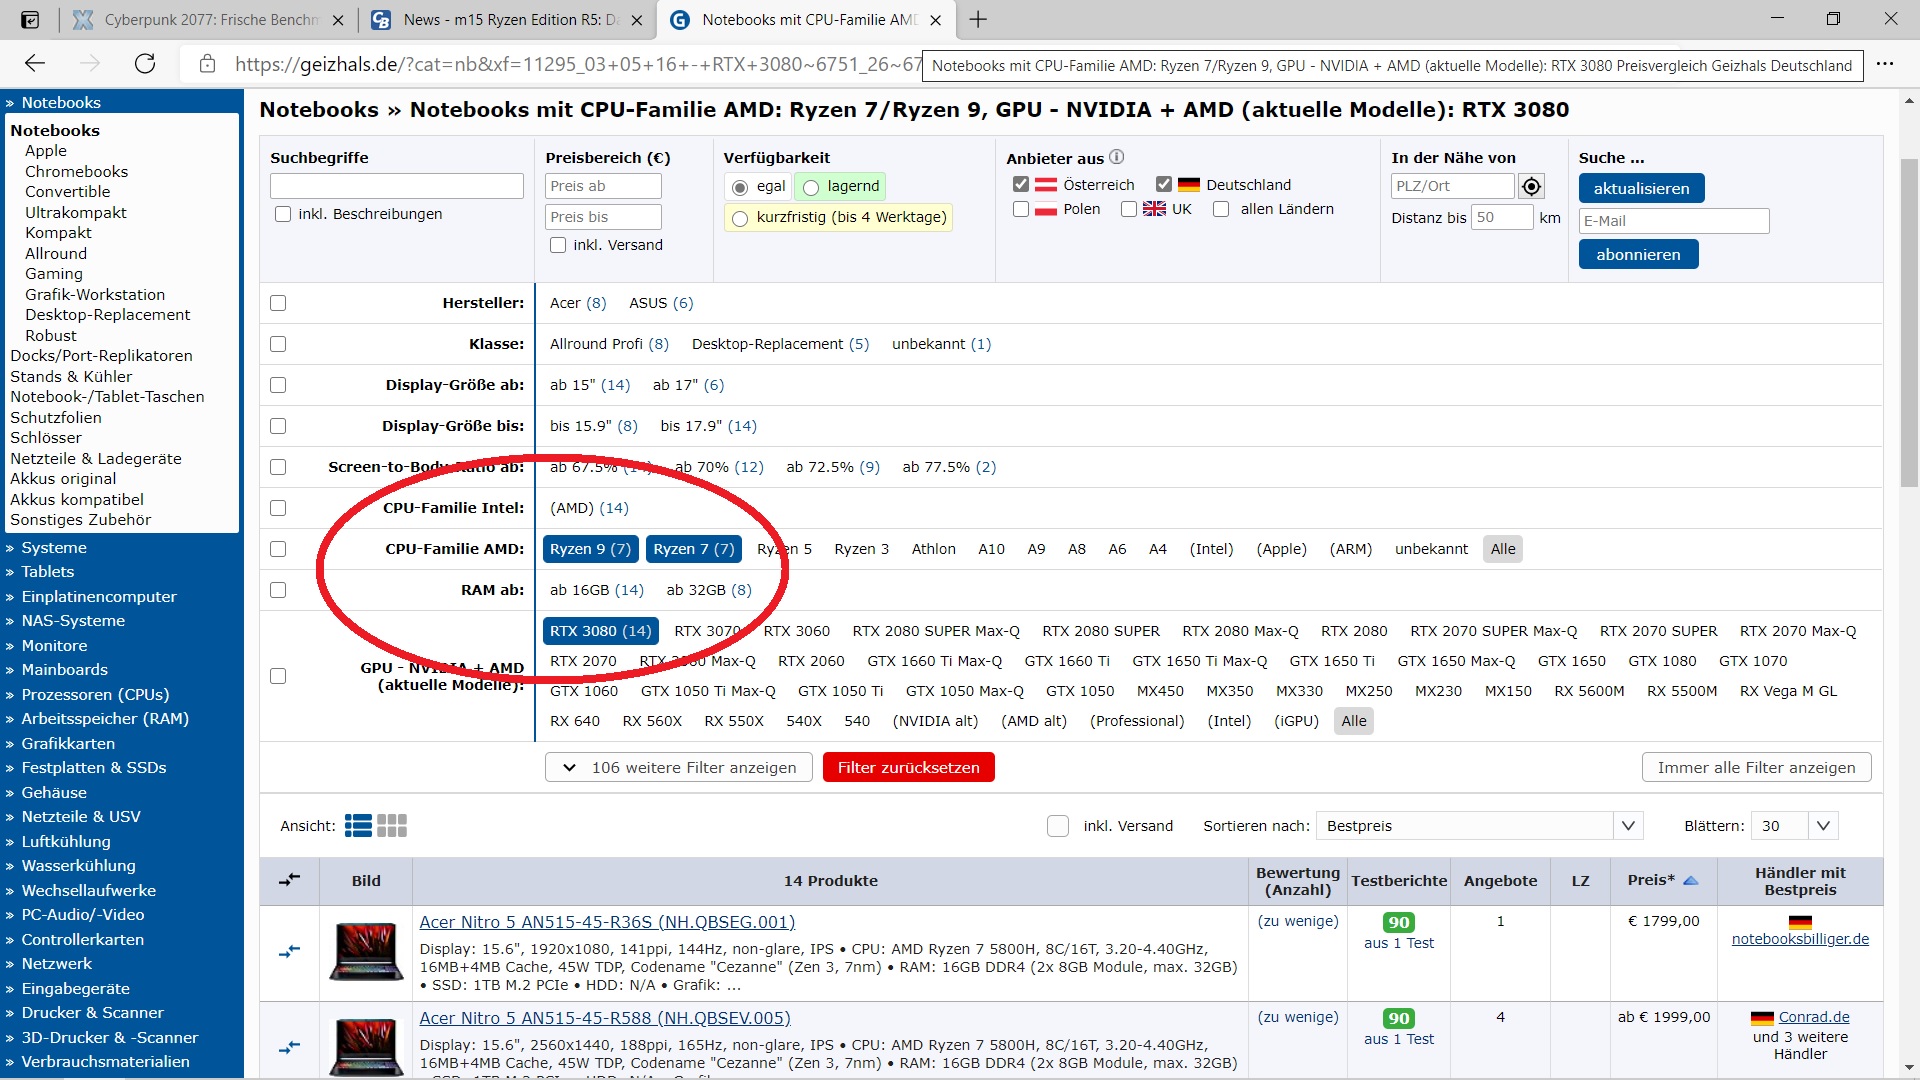Open the Sortieren nach Bestpreis dropdown

[x=1480, y=825]
